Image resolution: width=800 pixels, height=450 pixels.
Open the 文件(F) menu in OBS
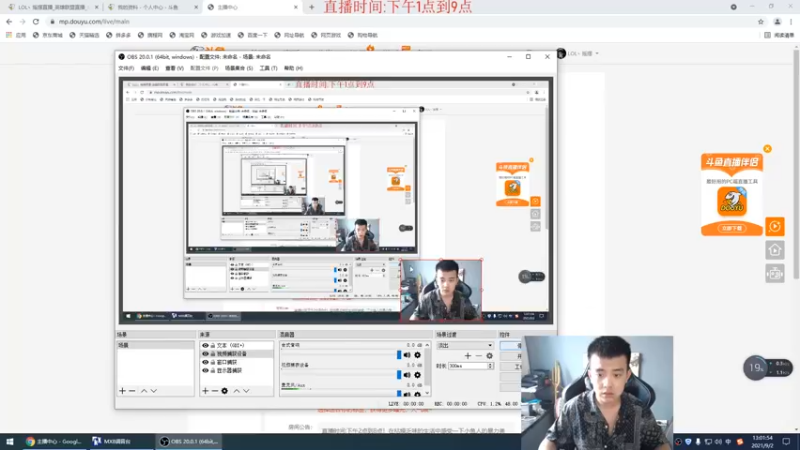126,68
